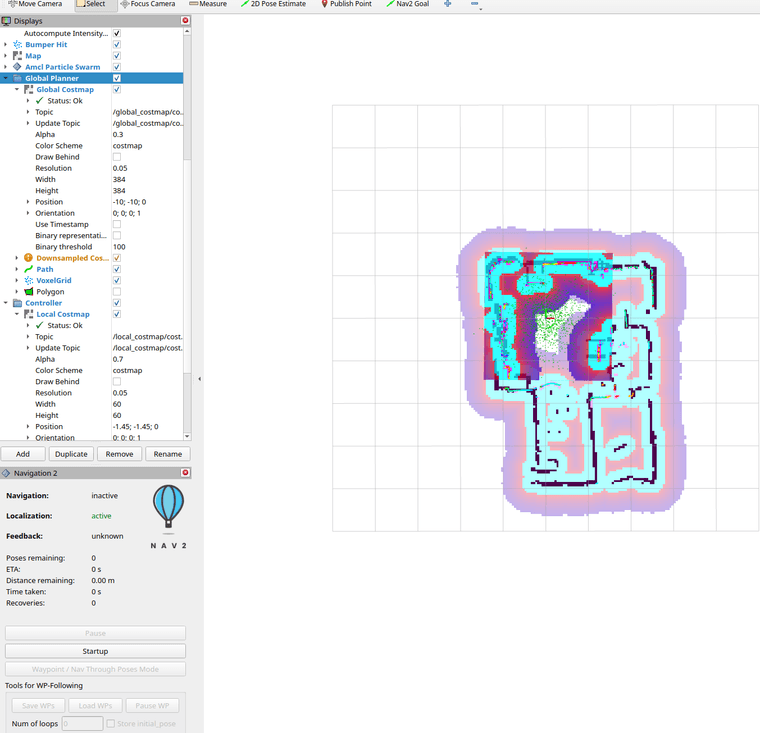
Task: Toggle the Bumper Hit display checkbox
Action: (x=117, y=45)
